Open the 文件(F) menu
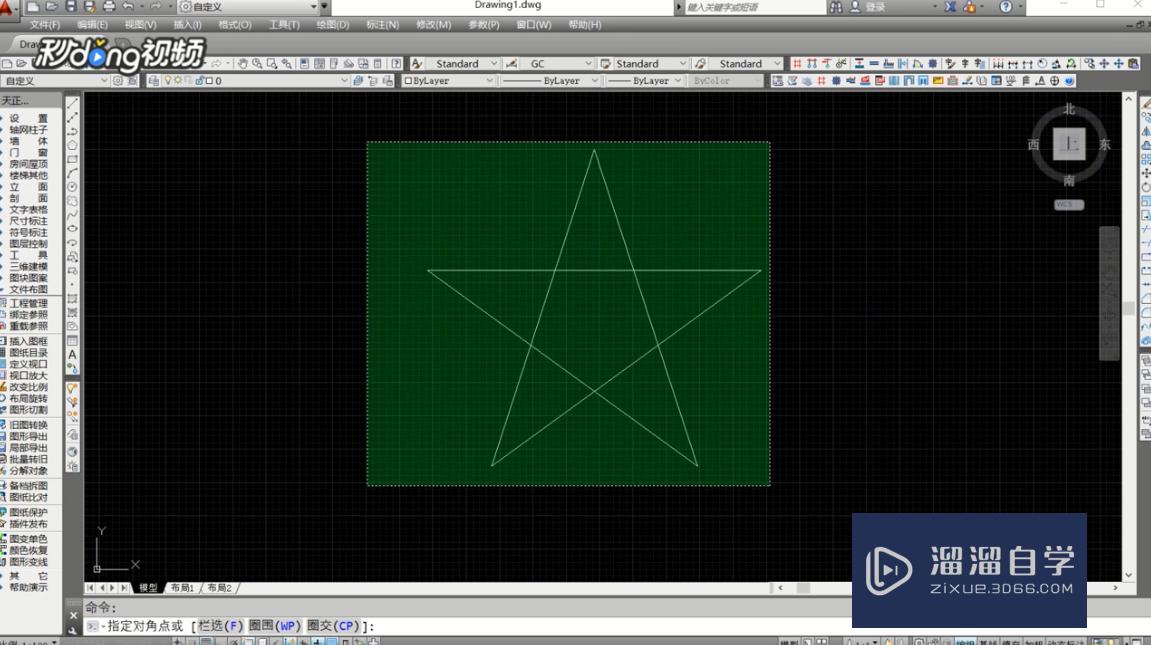The image size is (1151, 645). point(46,25)
